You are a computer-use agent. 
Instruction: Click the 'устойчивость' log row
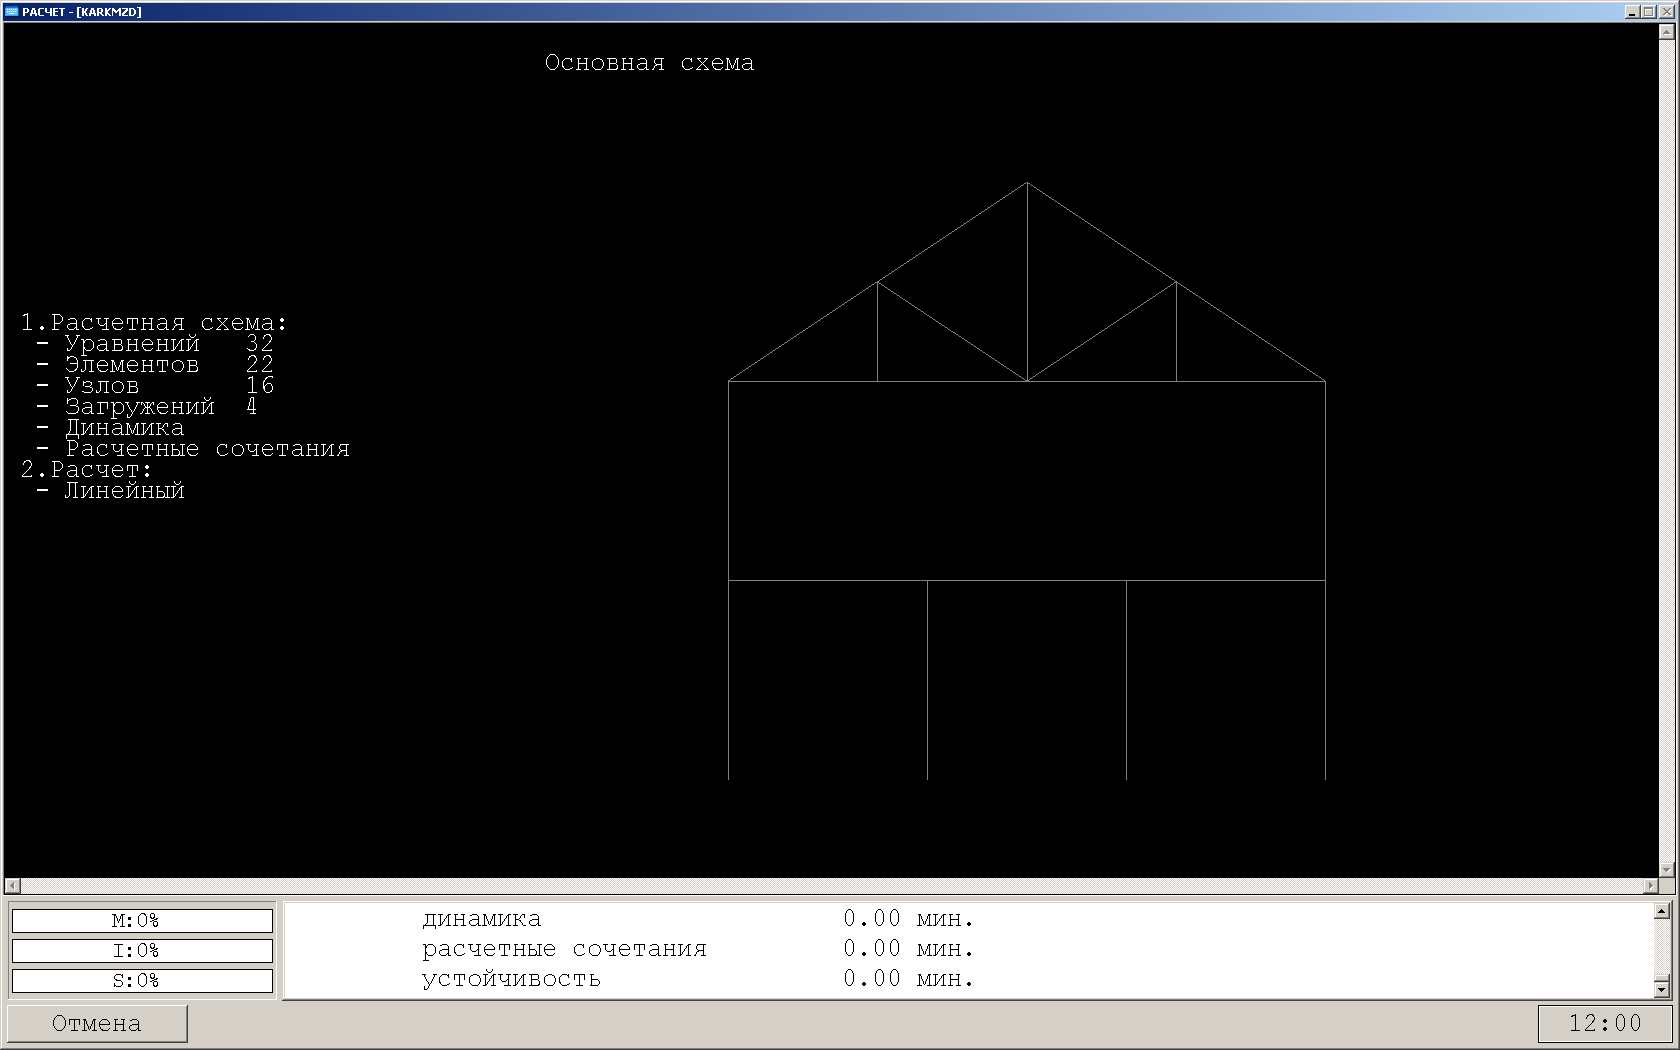[698, 979]
